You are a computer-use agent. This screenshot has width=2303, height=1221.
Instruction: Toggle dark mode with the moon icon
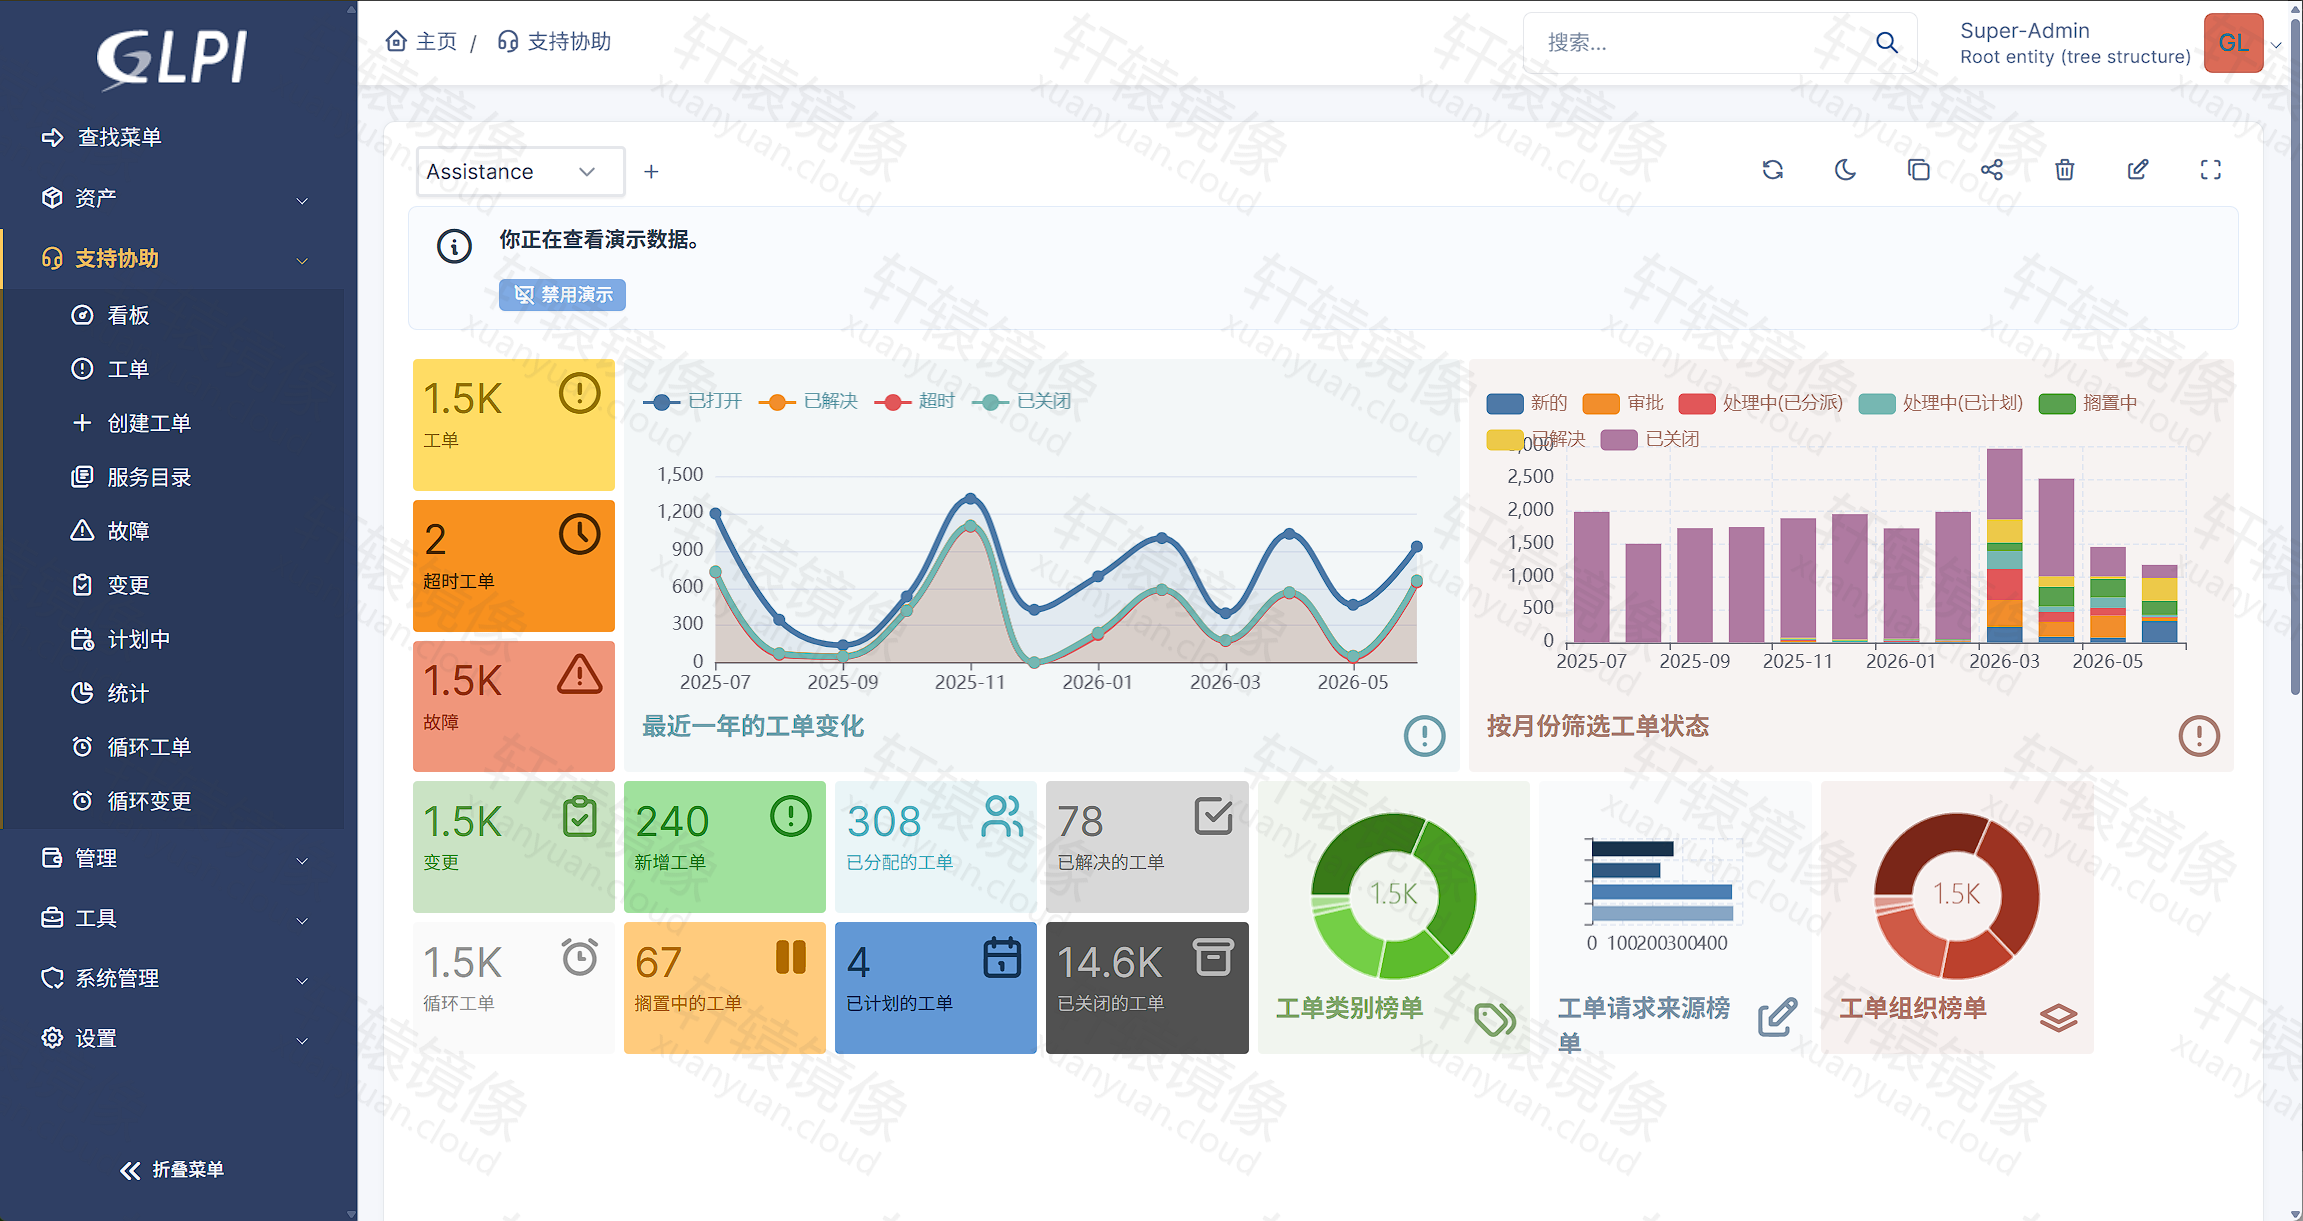(x=1845, y=170)
